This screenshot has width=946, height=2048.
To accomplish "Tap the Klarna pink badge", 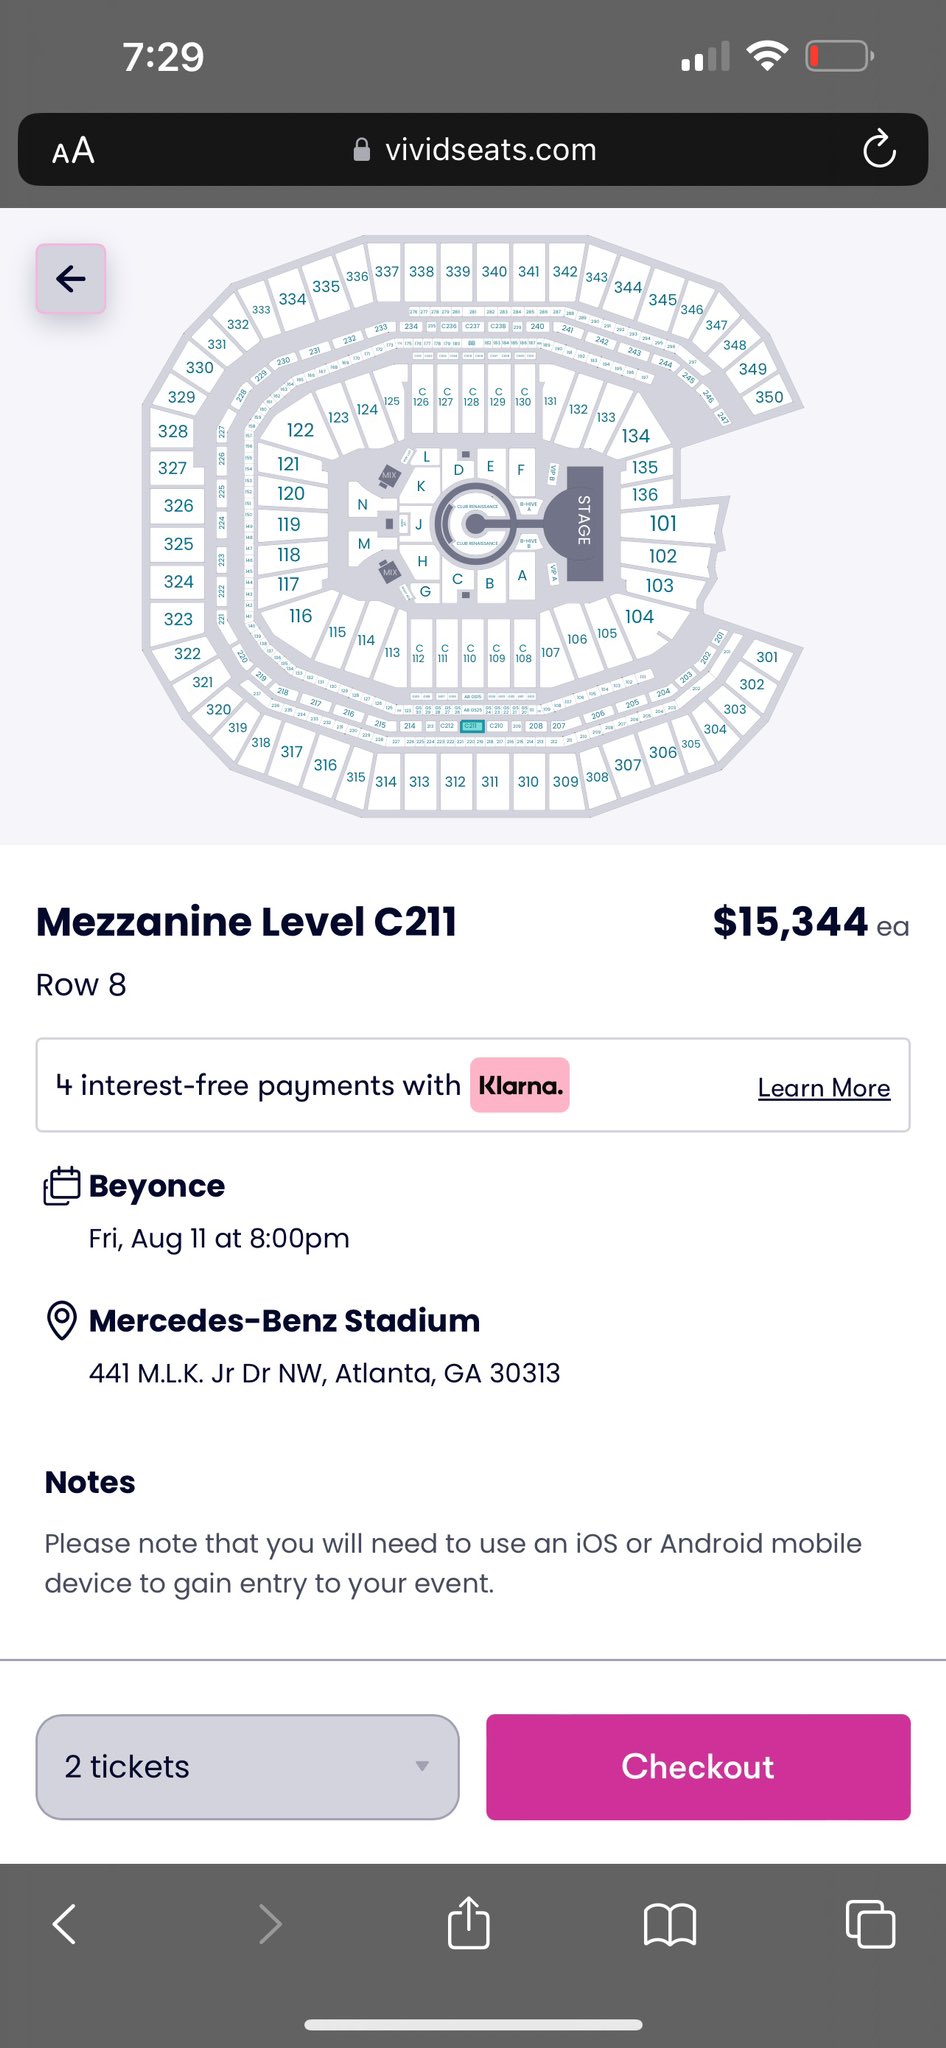I will point(520,1086).
